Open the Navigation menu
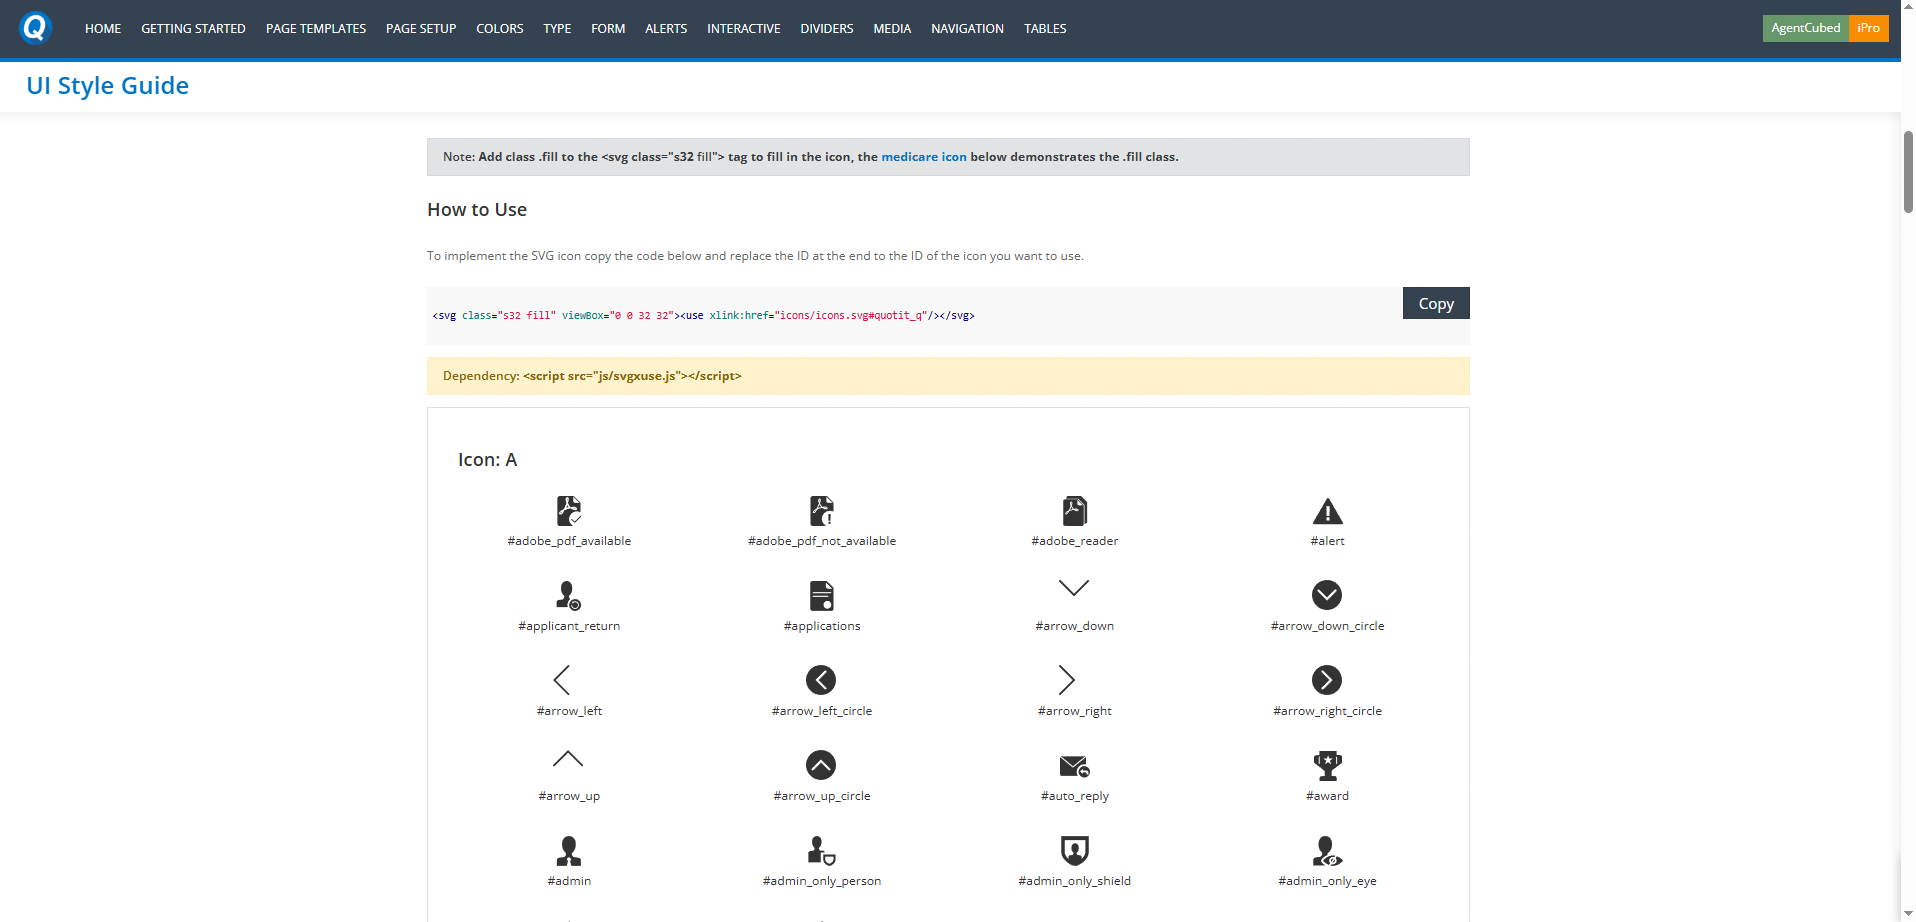Viewport: 1916px width, 922px height. click(x=967, y=28)
